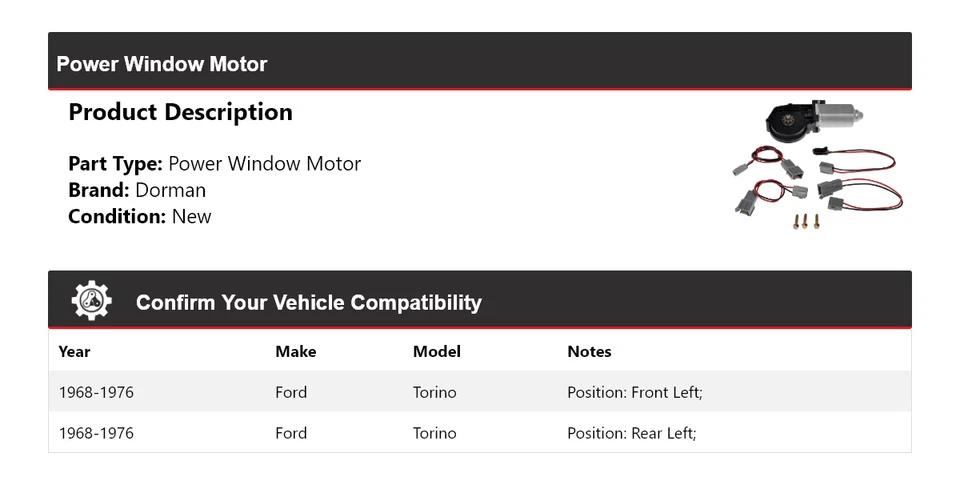Click the Position: Rear Left note
Viewport: 960px width, 485px height.
pos(631,433)
